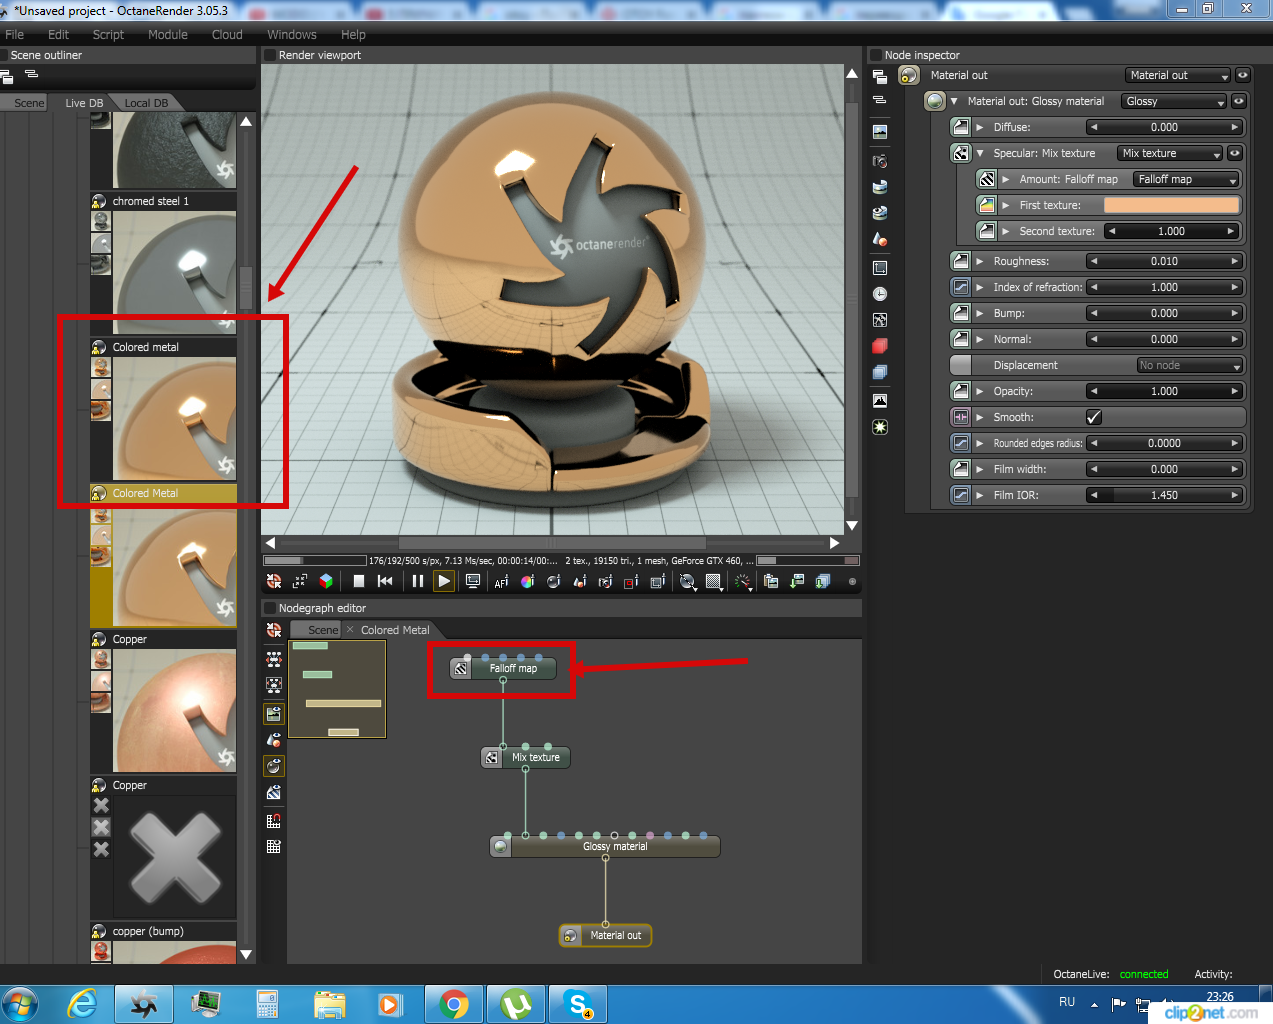Click the topmost icon of the nodegraph editor toolbar
The width and height of the screenshot is (1273, 1024).
tap(274, 630)
